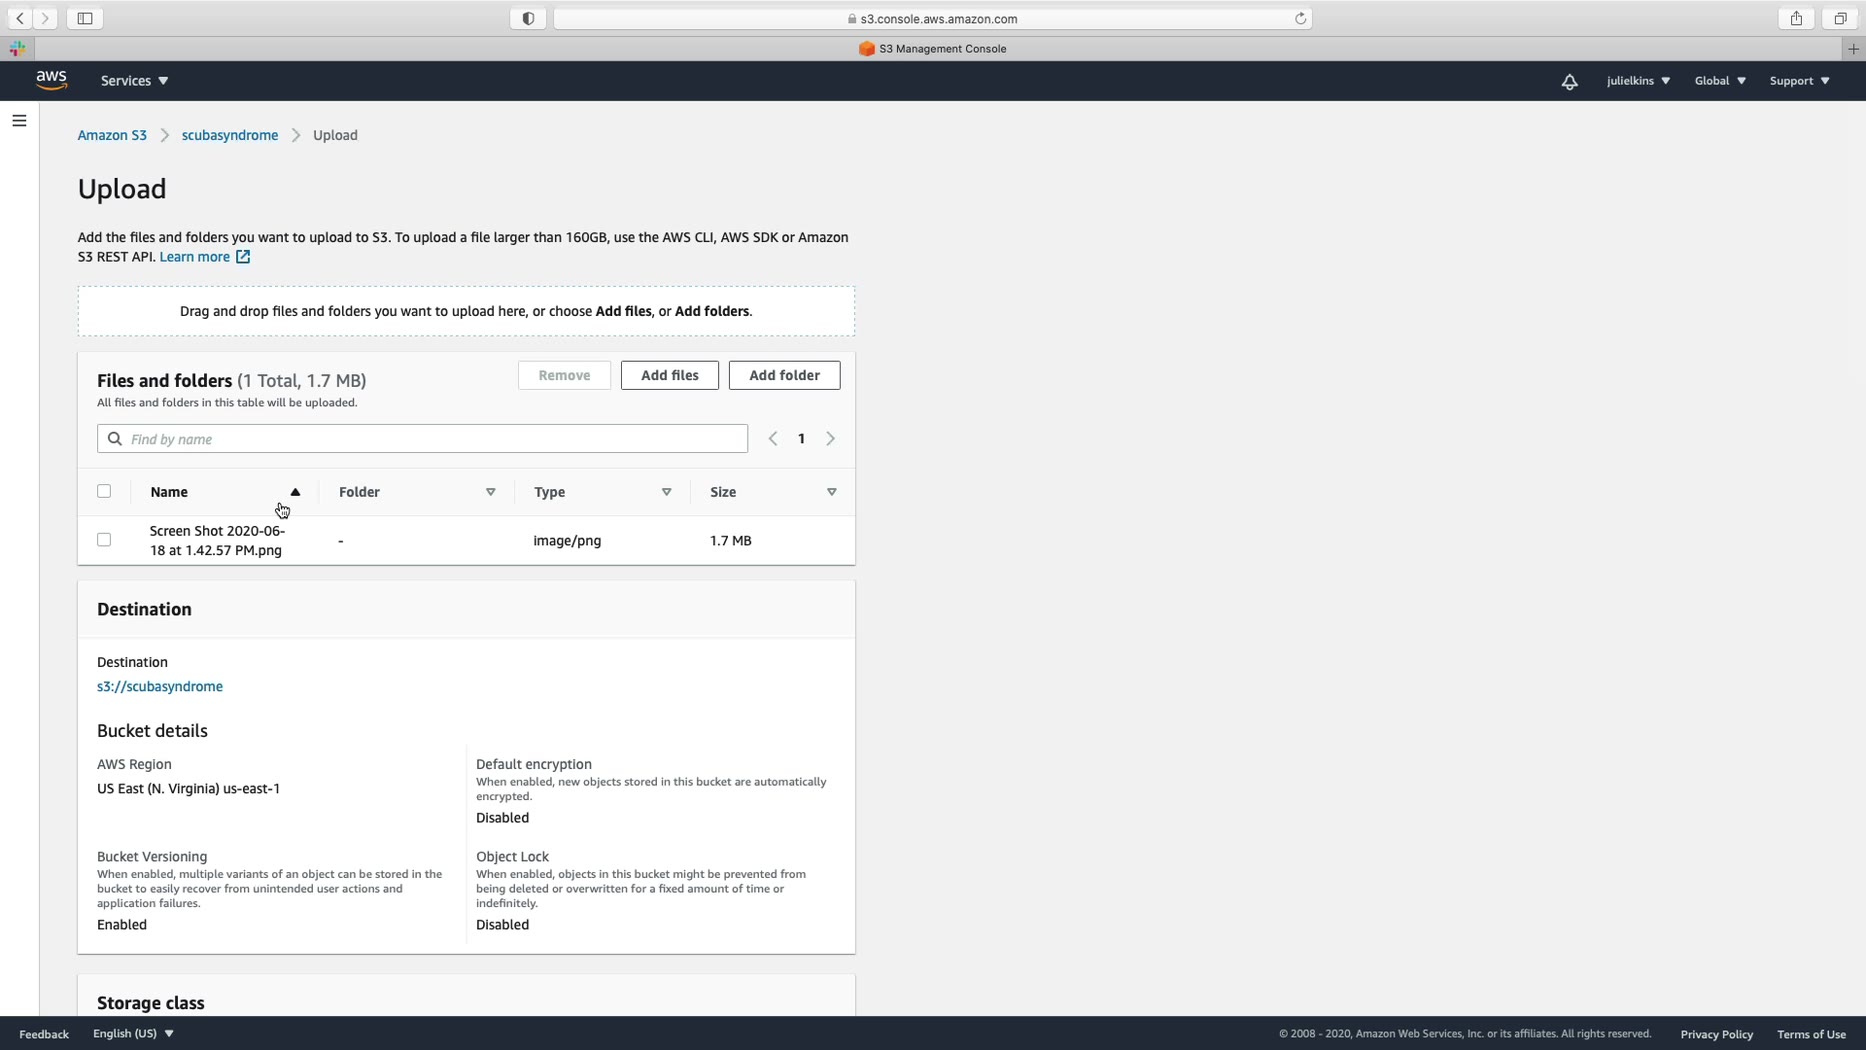Open the hamburger navigation menu icon
Screen dimensions: 1866x1050
(x=19, y=121)
